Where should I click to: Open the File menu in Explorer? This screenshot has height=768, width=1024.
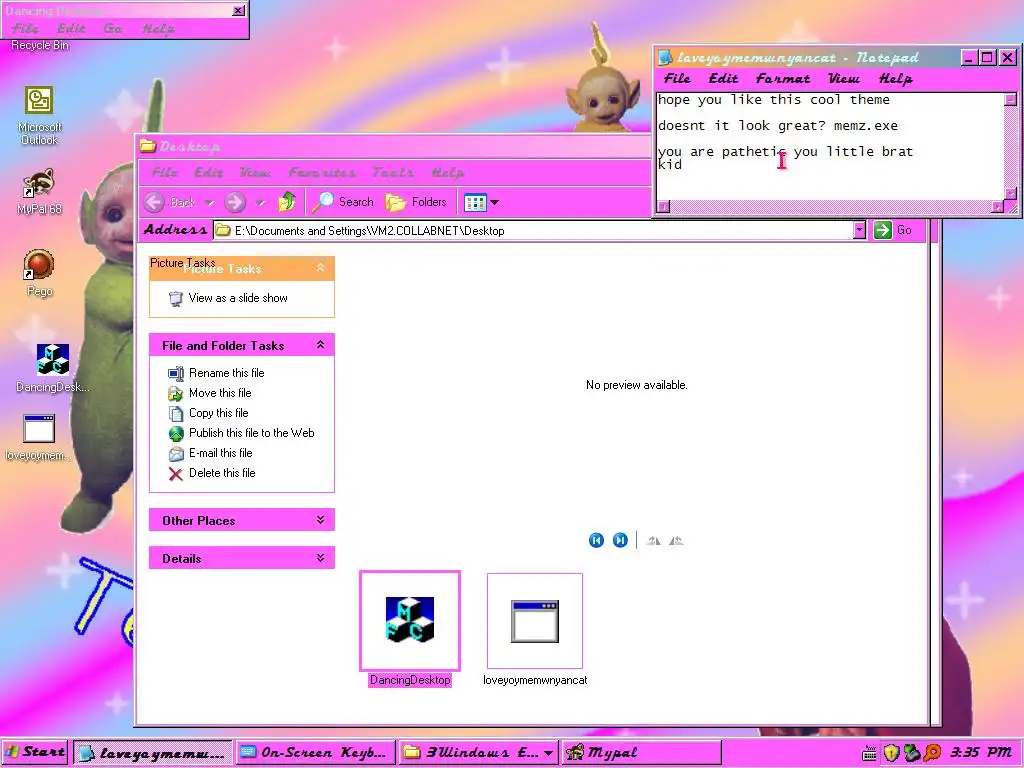coord(165,172)
